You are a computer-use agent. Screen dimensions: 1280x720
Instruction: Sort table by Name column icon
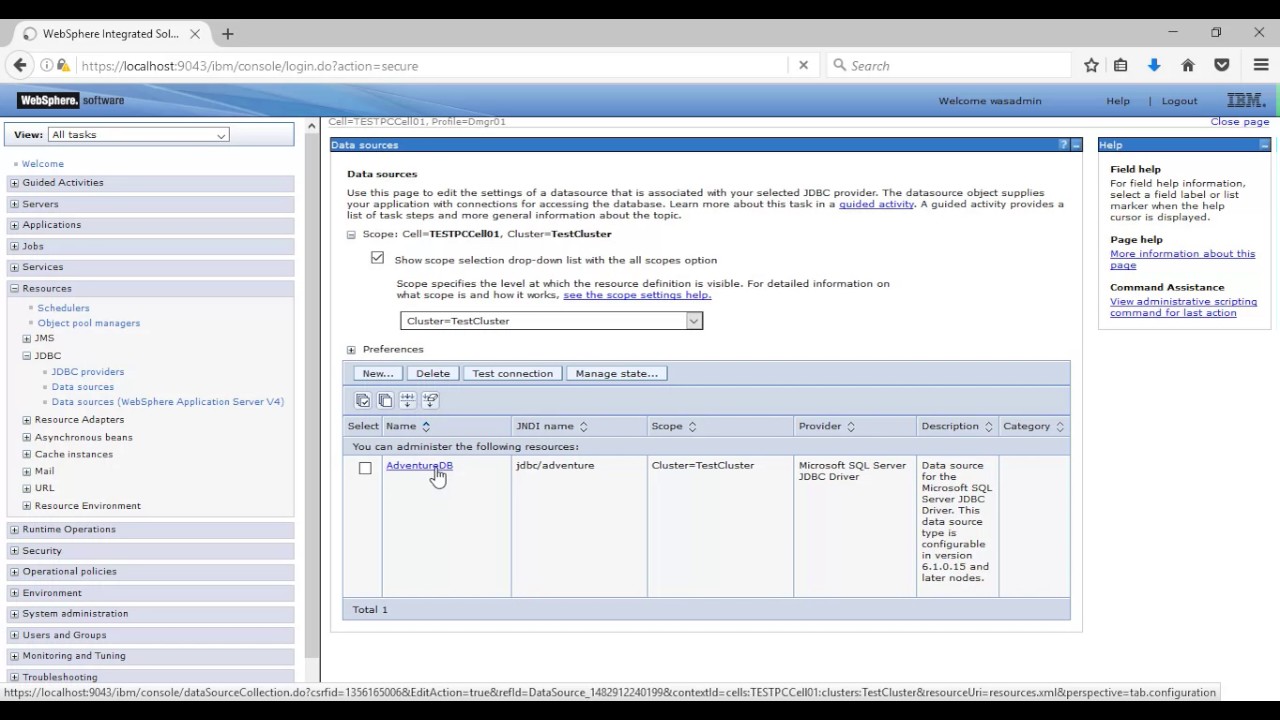(x=426, y=426)
